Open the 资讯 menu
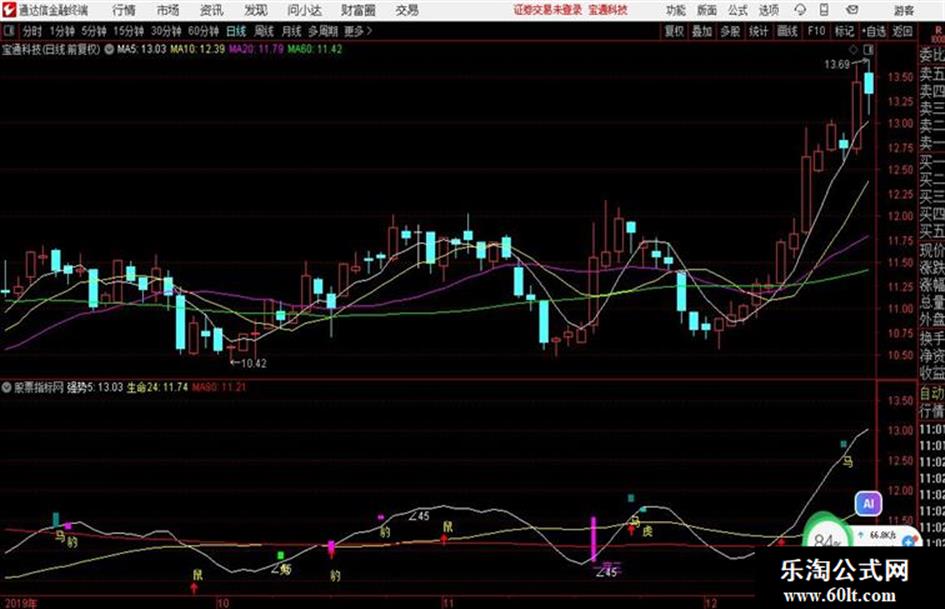This screenshot has width=945, height=609. tap(212, 10)
